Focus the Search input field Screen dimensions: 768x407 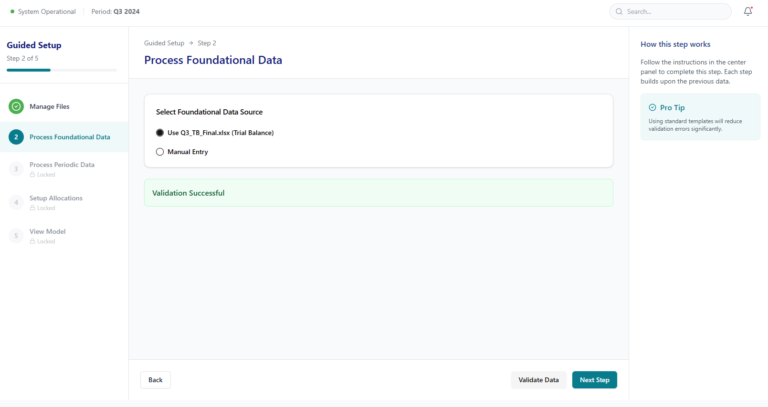[675, 12]
